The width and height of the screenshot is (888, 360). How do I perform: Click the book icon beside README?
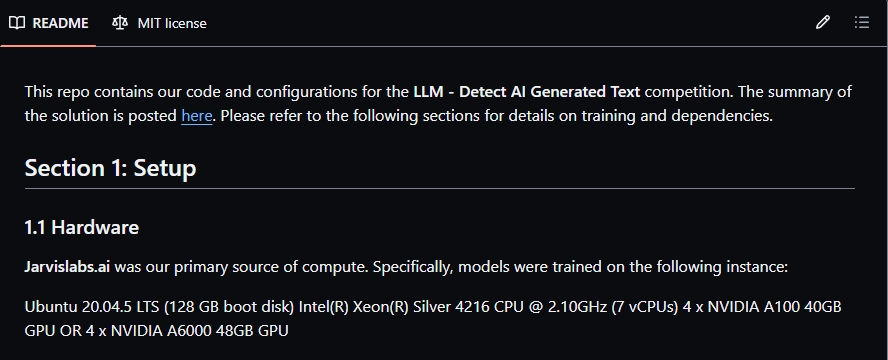point(17,23)
